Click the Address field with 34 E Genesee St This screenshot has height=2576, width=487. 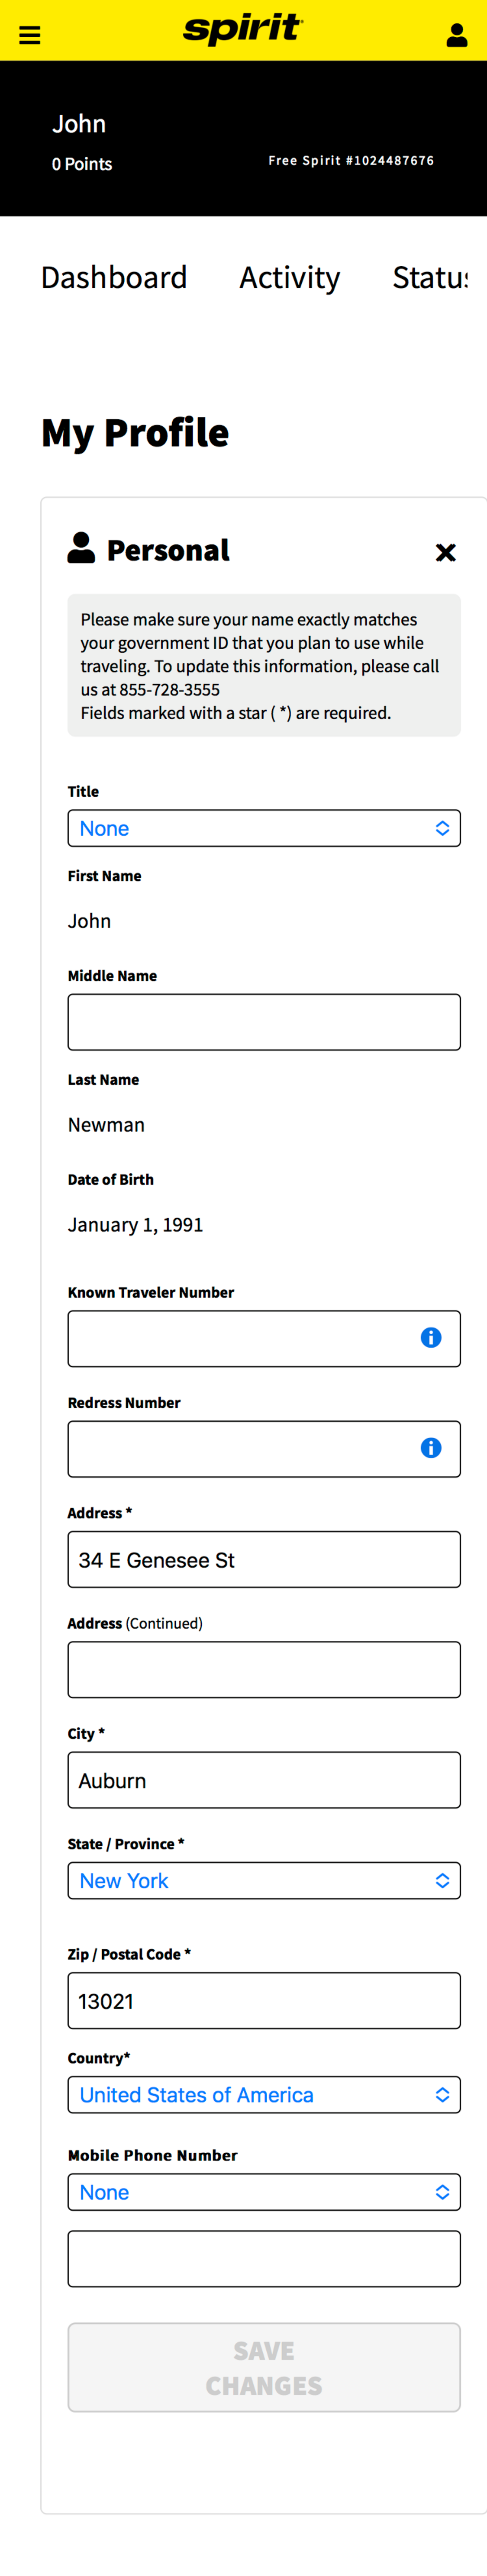point(264,1559)
